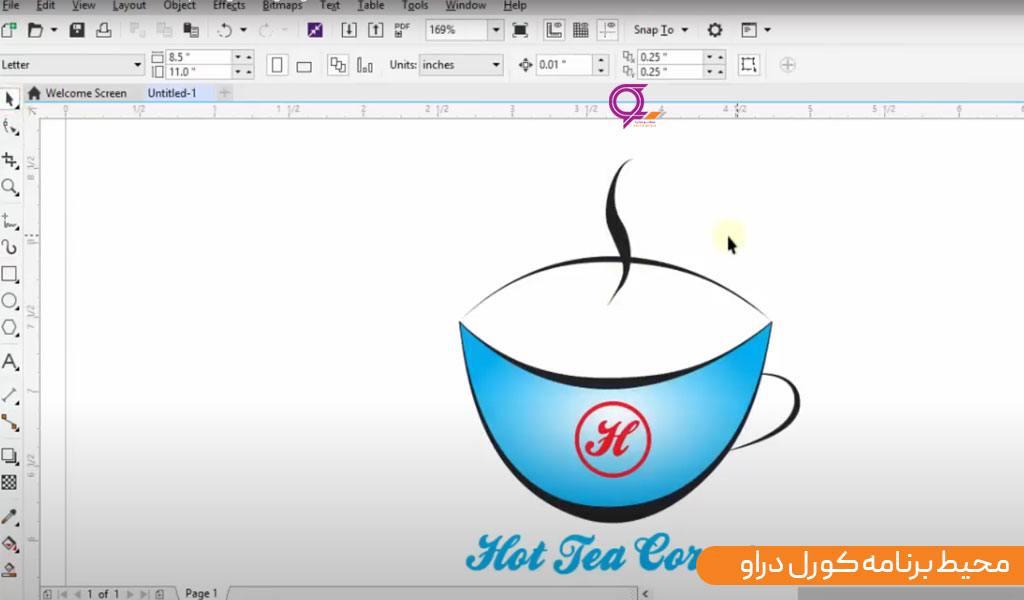Select the Polygon tool

pos(10,327)
